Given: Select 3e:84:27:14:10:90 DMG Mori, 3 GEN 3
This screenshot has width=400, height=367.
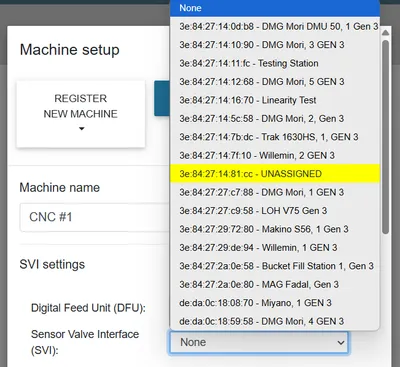Looking at the screenshot, I should pos(275,45).
